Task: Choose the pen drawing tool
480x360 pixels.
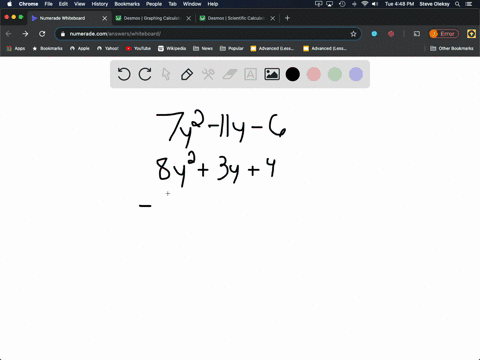Action: (187, 74)
